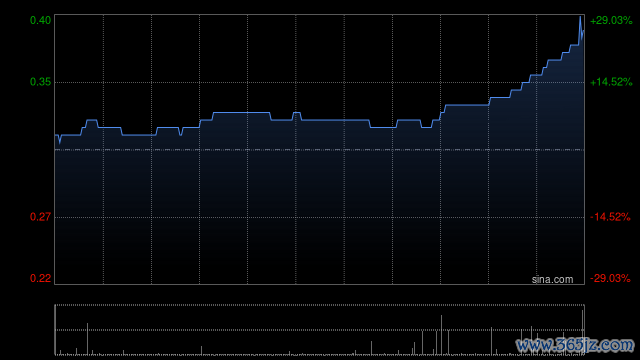Click the 0.27 price axis label

pos(40,217)
